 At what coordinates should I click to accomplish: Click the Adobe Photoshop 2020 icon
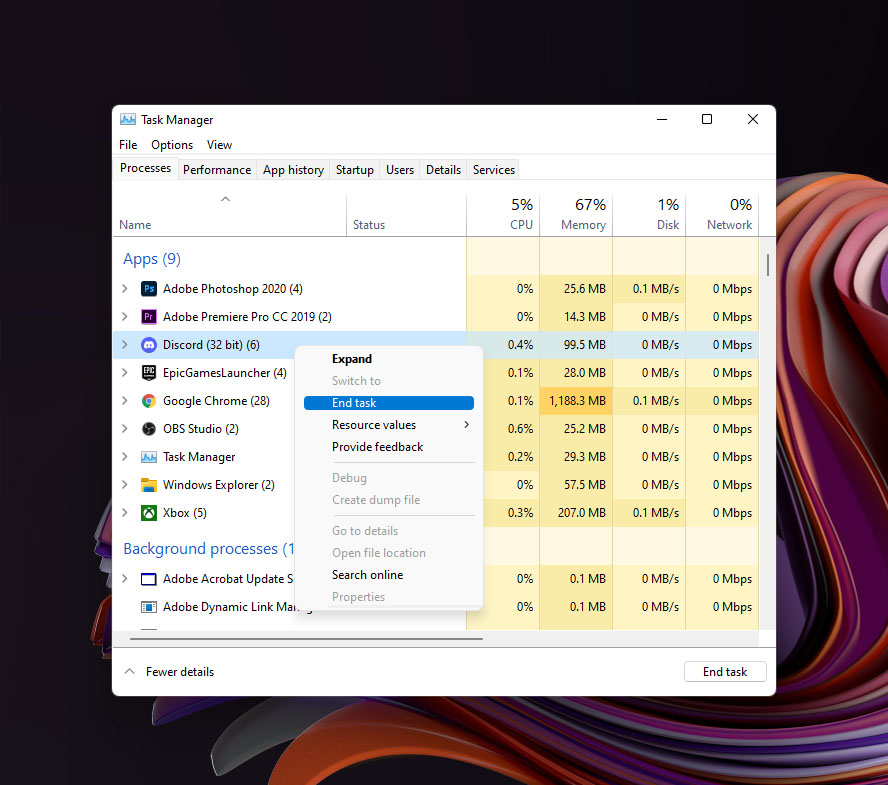point(148,289)
